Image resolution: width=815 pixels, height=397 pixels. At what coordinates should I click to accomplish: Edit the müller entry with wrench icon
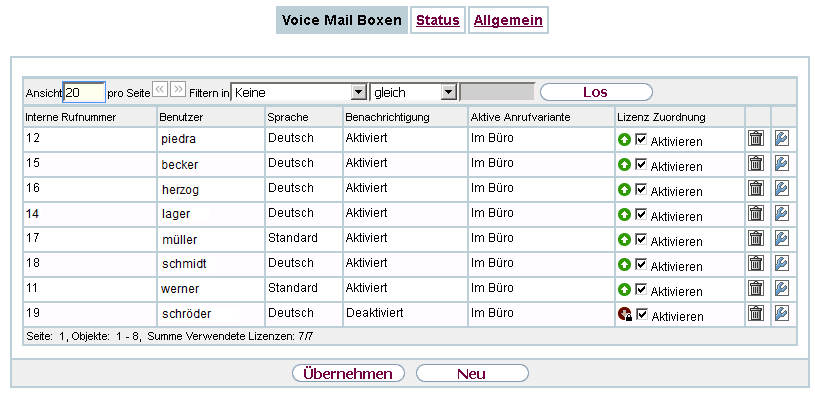click(781, 238)
